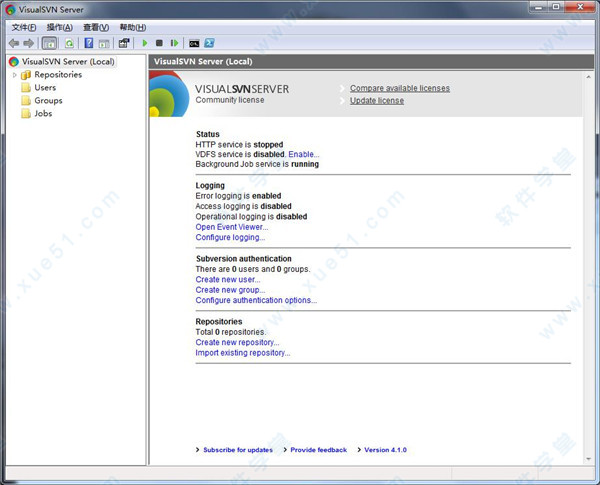Click Configure authentication options link
600x485 pixels.
coord(256,300)
